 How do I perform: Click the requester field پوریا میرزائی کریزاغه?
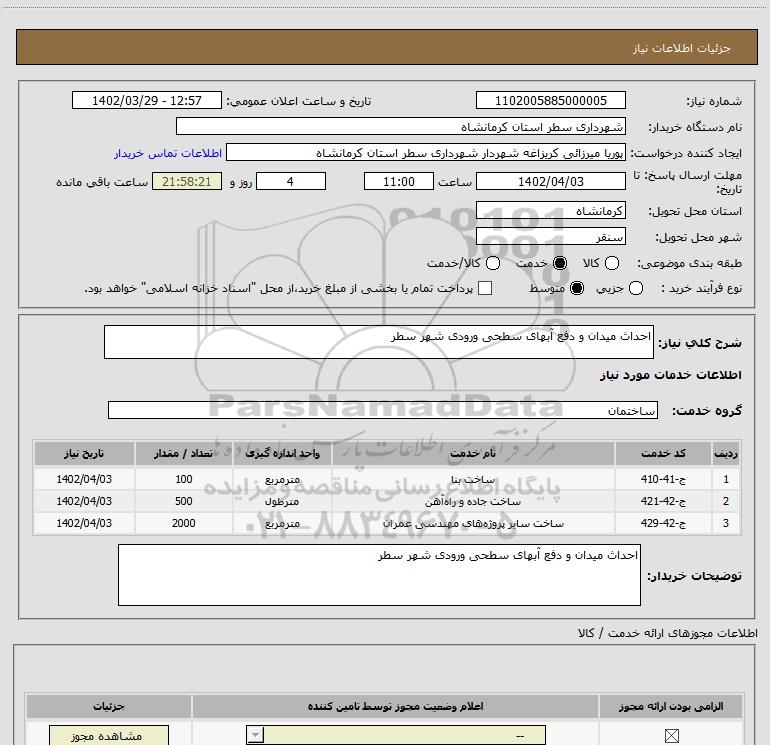426,152
